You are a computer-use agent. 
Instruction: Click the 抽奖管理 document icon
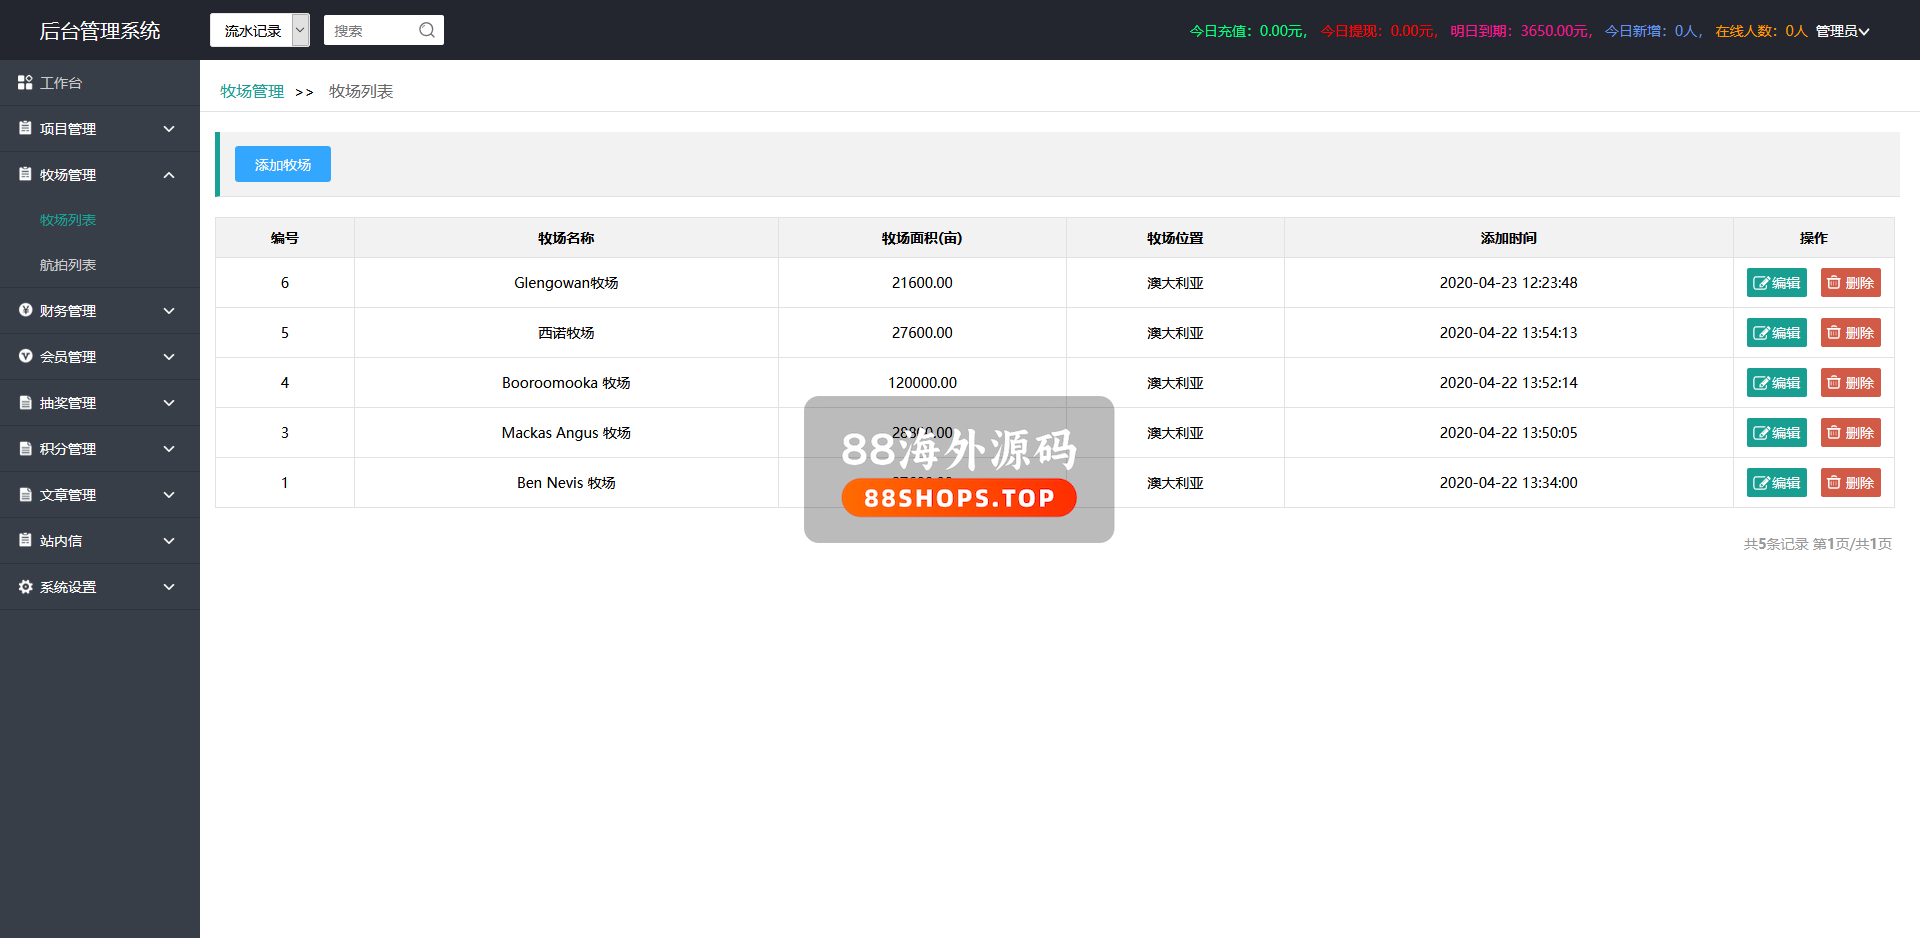(25, 403)
